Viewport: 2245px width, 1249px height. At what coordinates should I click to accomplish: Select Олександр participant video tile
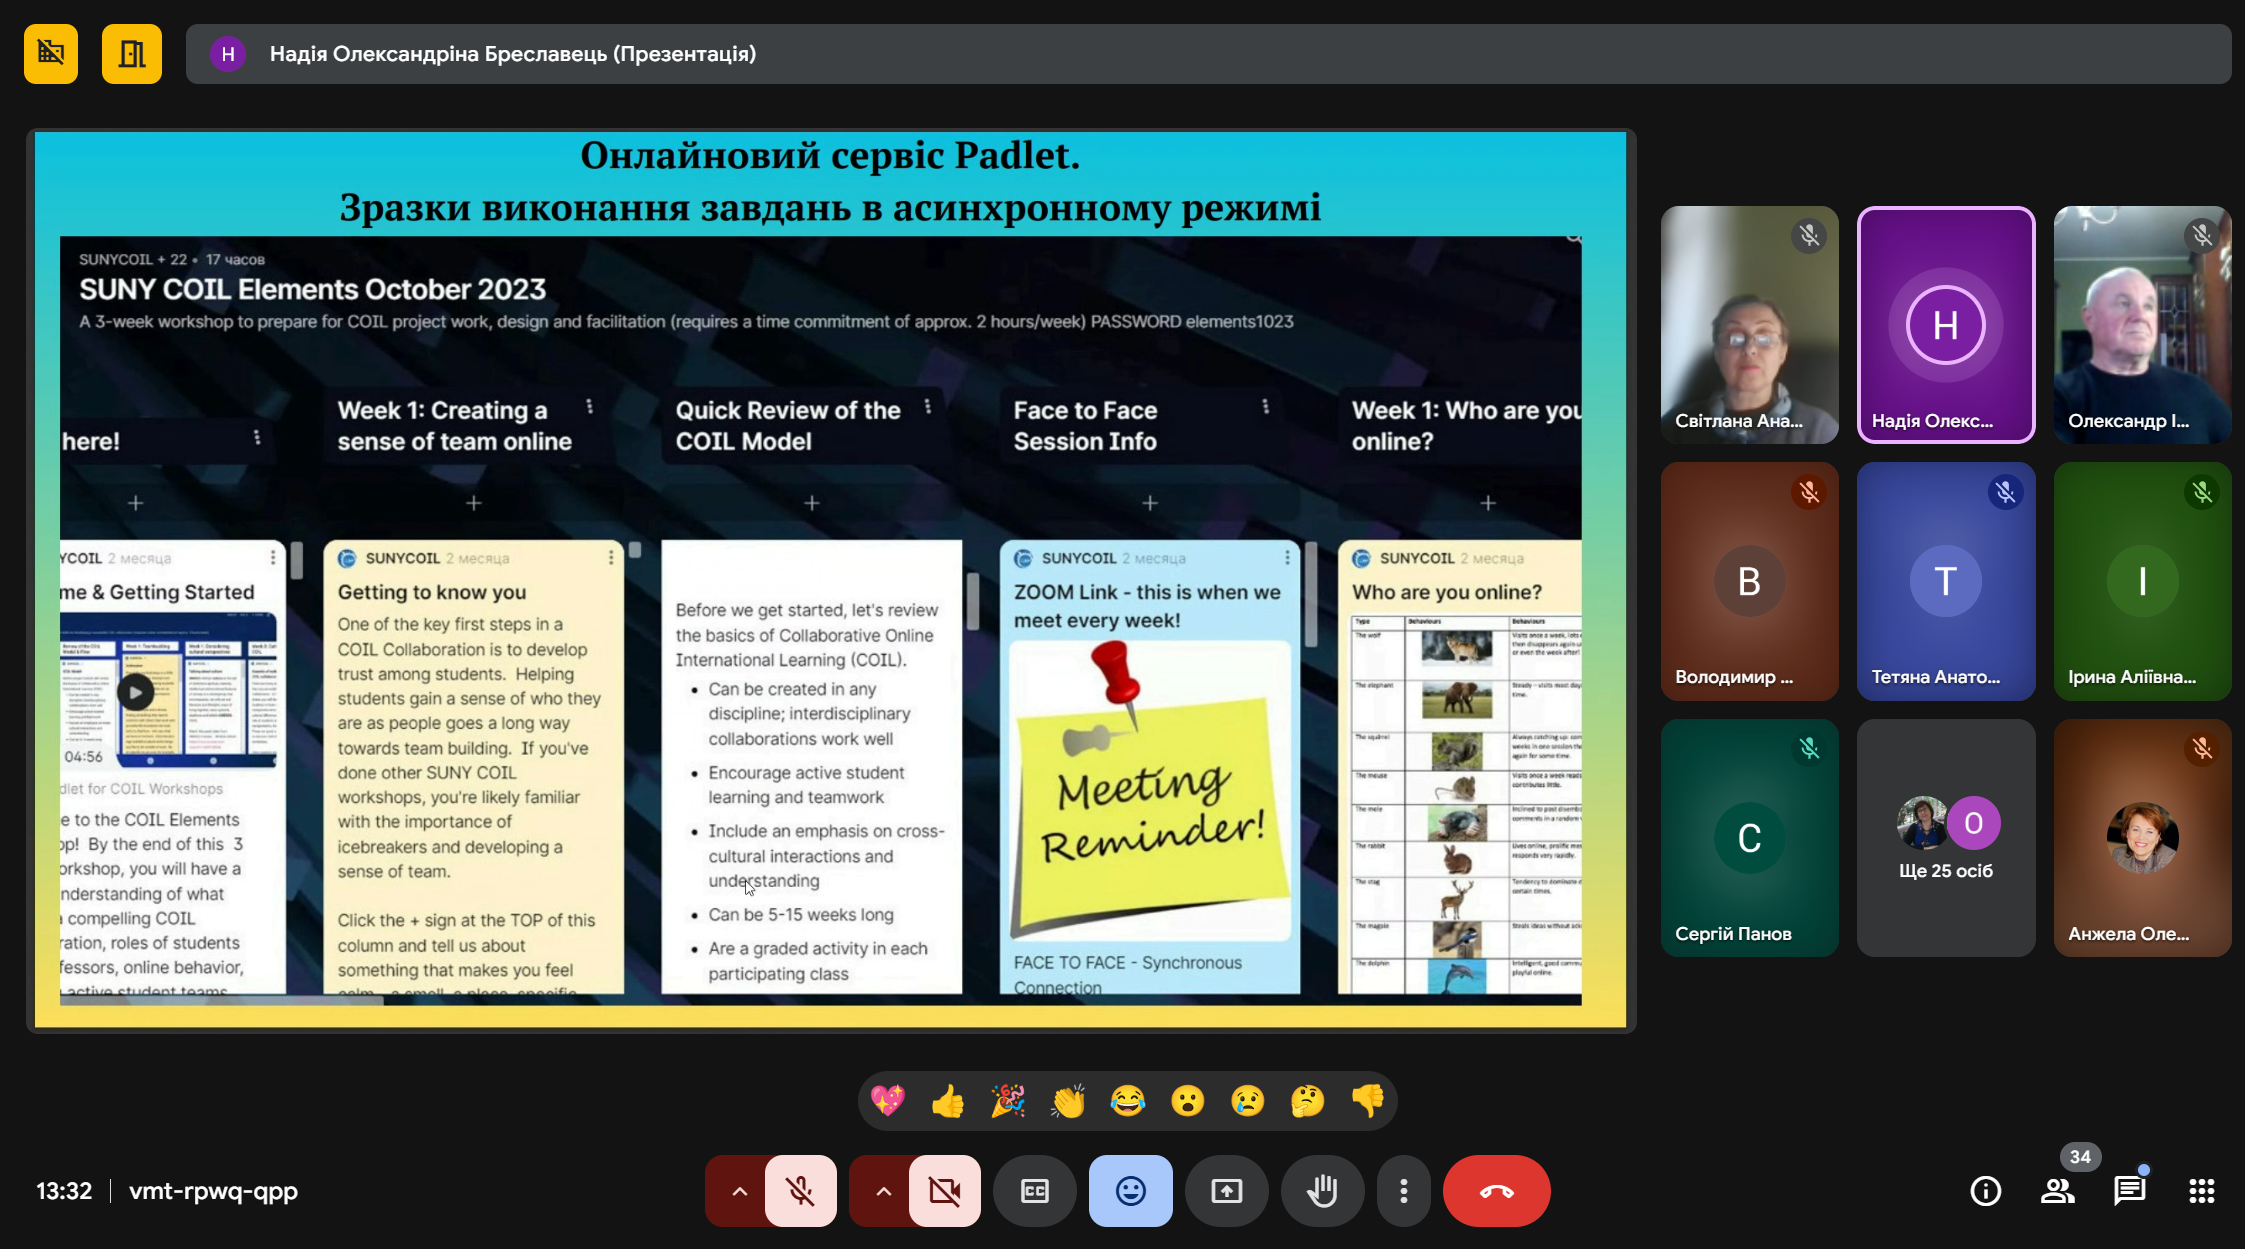[2142, 325]
